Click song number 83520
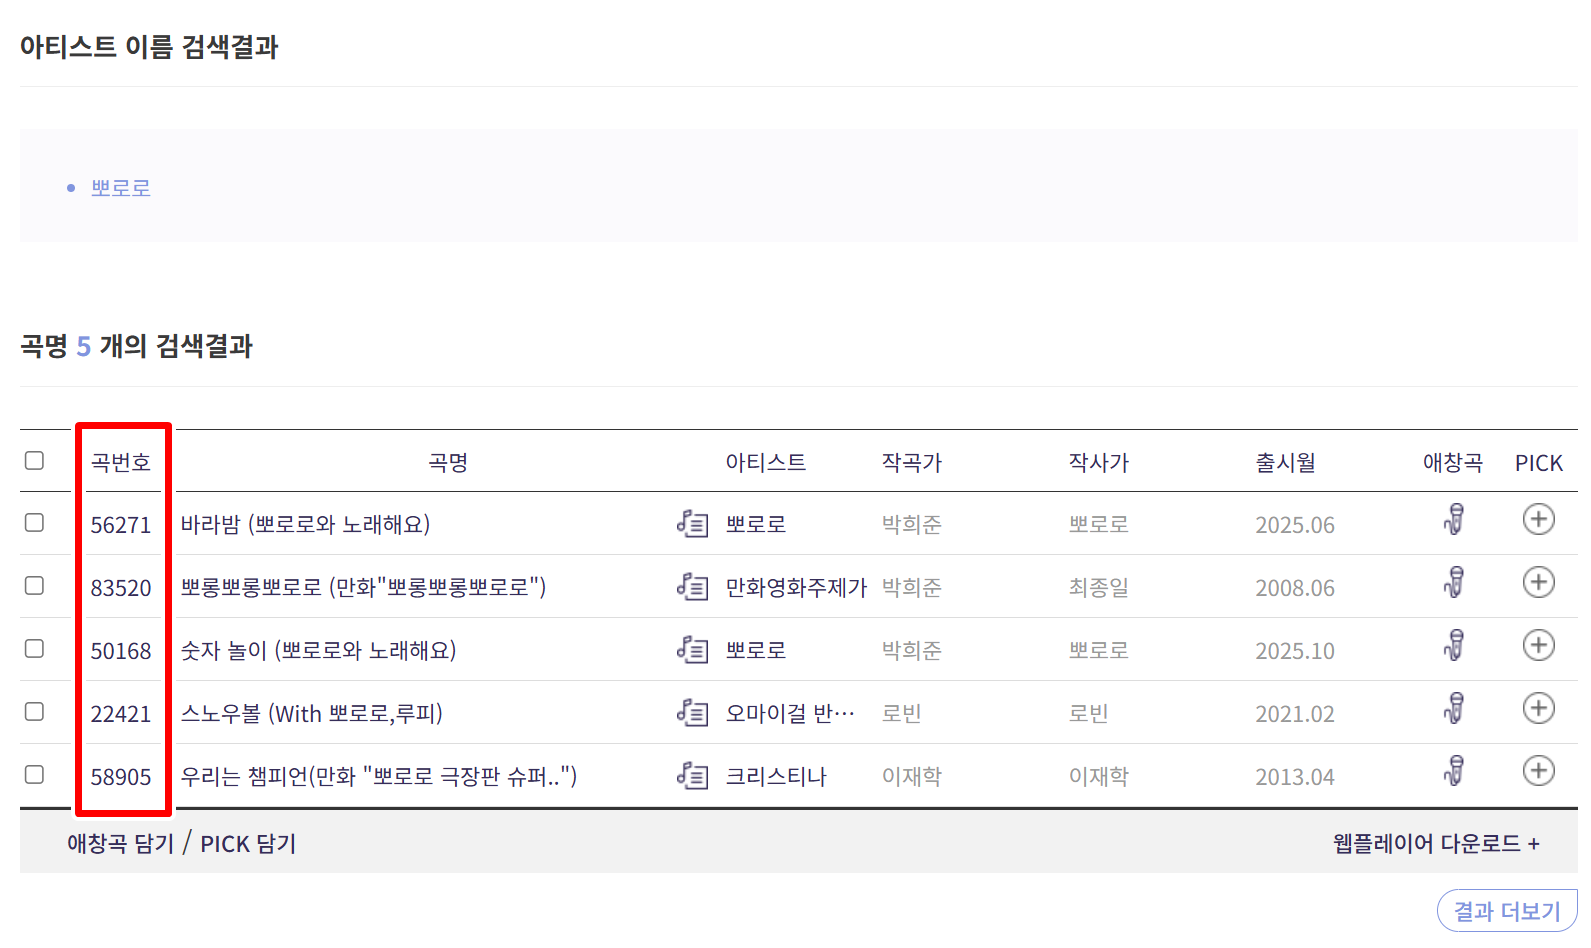Viewport: 1591px width, 948px height. click(121, 588)
